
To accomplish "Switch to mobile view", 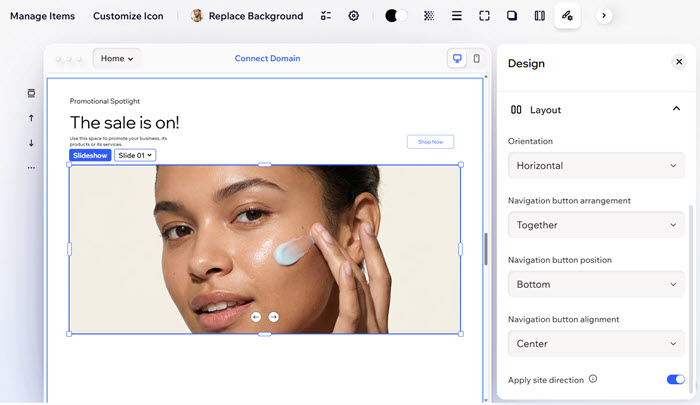I will click(x=476, y=59).
